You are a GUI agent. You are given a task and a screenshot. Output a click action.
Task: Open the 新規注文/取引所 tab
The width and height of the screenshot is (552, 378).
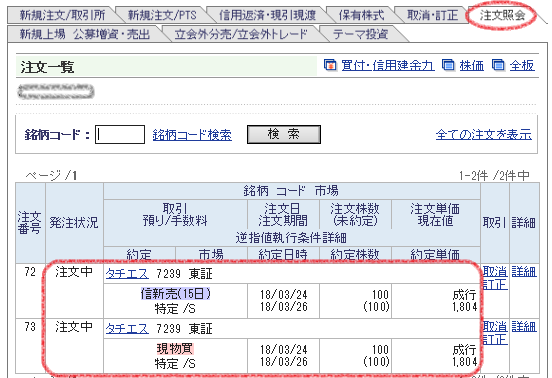pyautogui.click(x=62, y=15)
